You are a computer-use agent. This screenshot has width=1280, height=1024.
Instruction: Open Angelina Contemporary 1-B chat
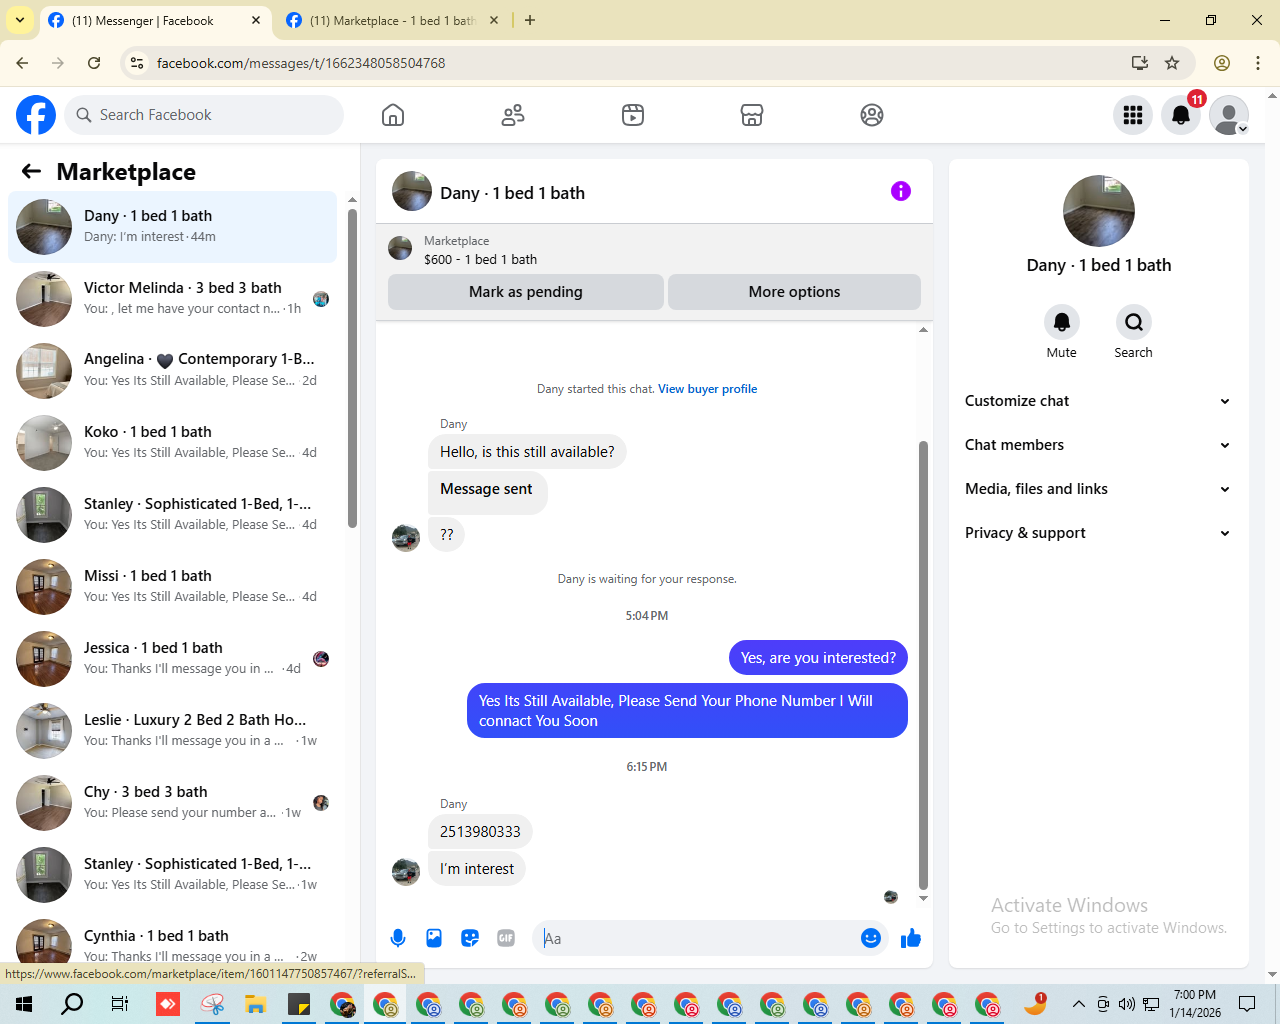[x=172, y=371]
